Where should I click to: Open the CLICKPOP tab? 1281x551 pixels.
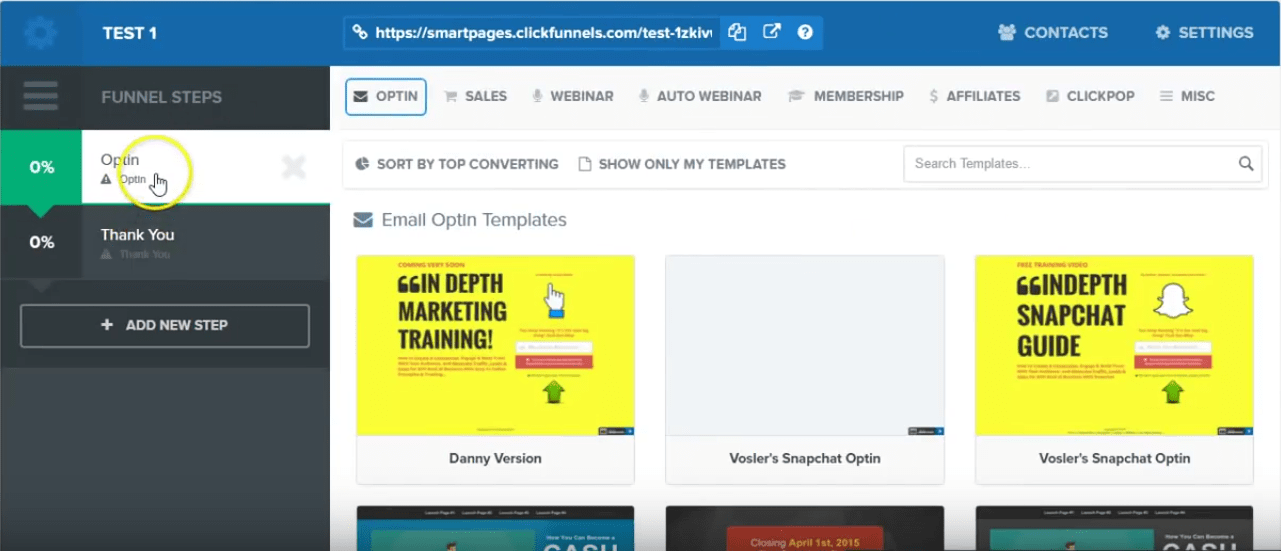[1091, 97]
